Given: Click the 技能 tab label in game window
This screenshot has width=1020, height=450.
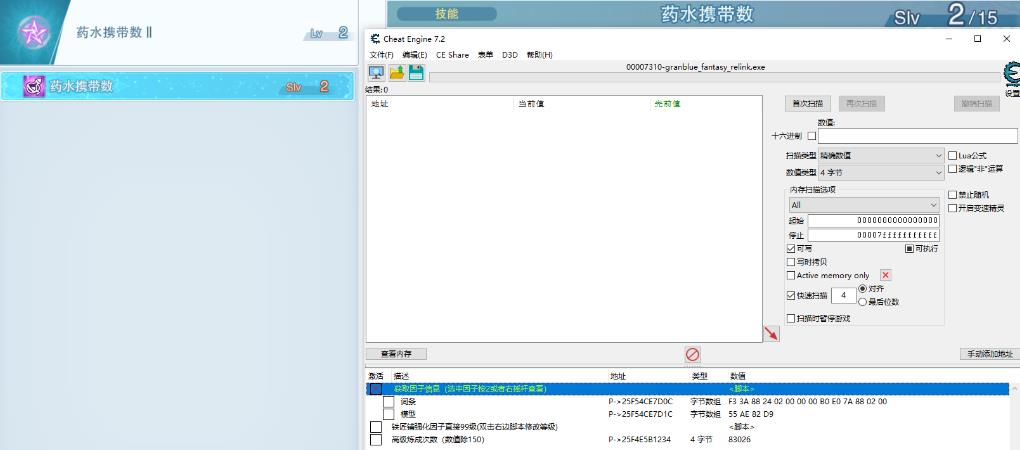Looking at the screenshot, I should (x=446, y=14).
